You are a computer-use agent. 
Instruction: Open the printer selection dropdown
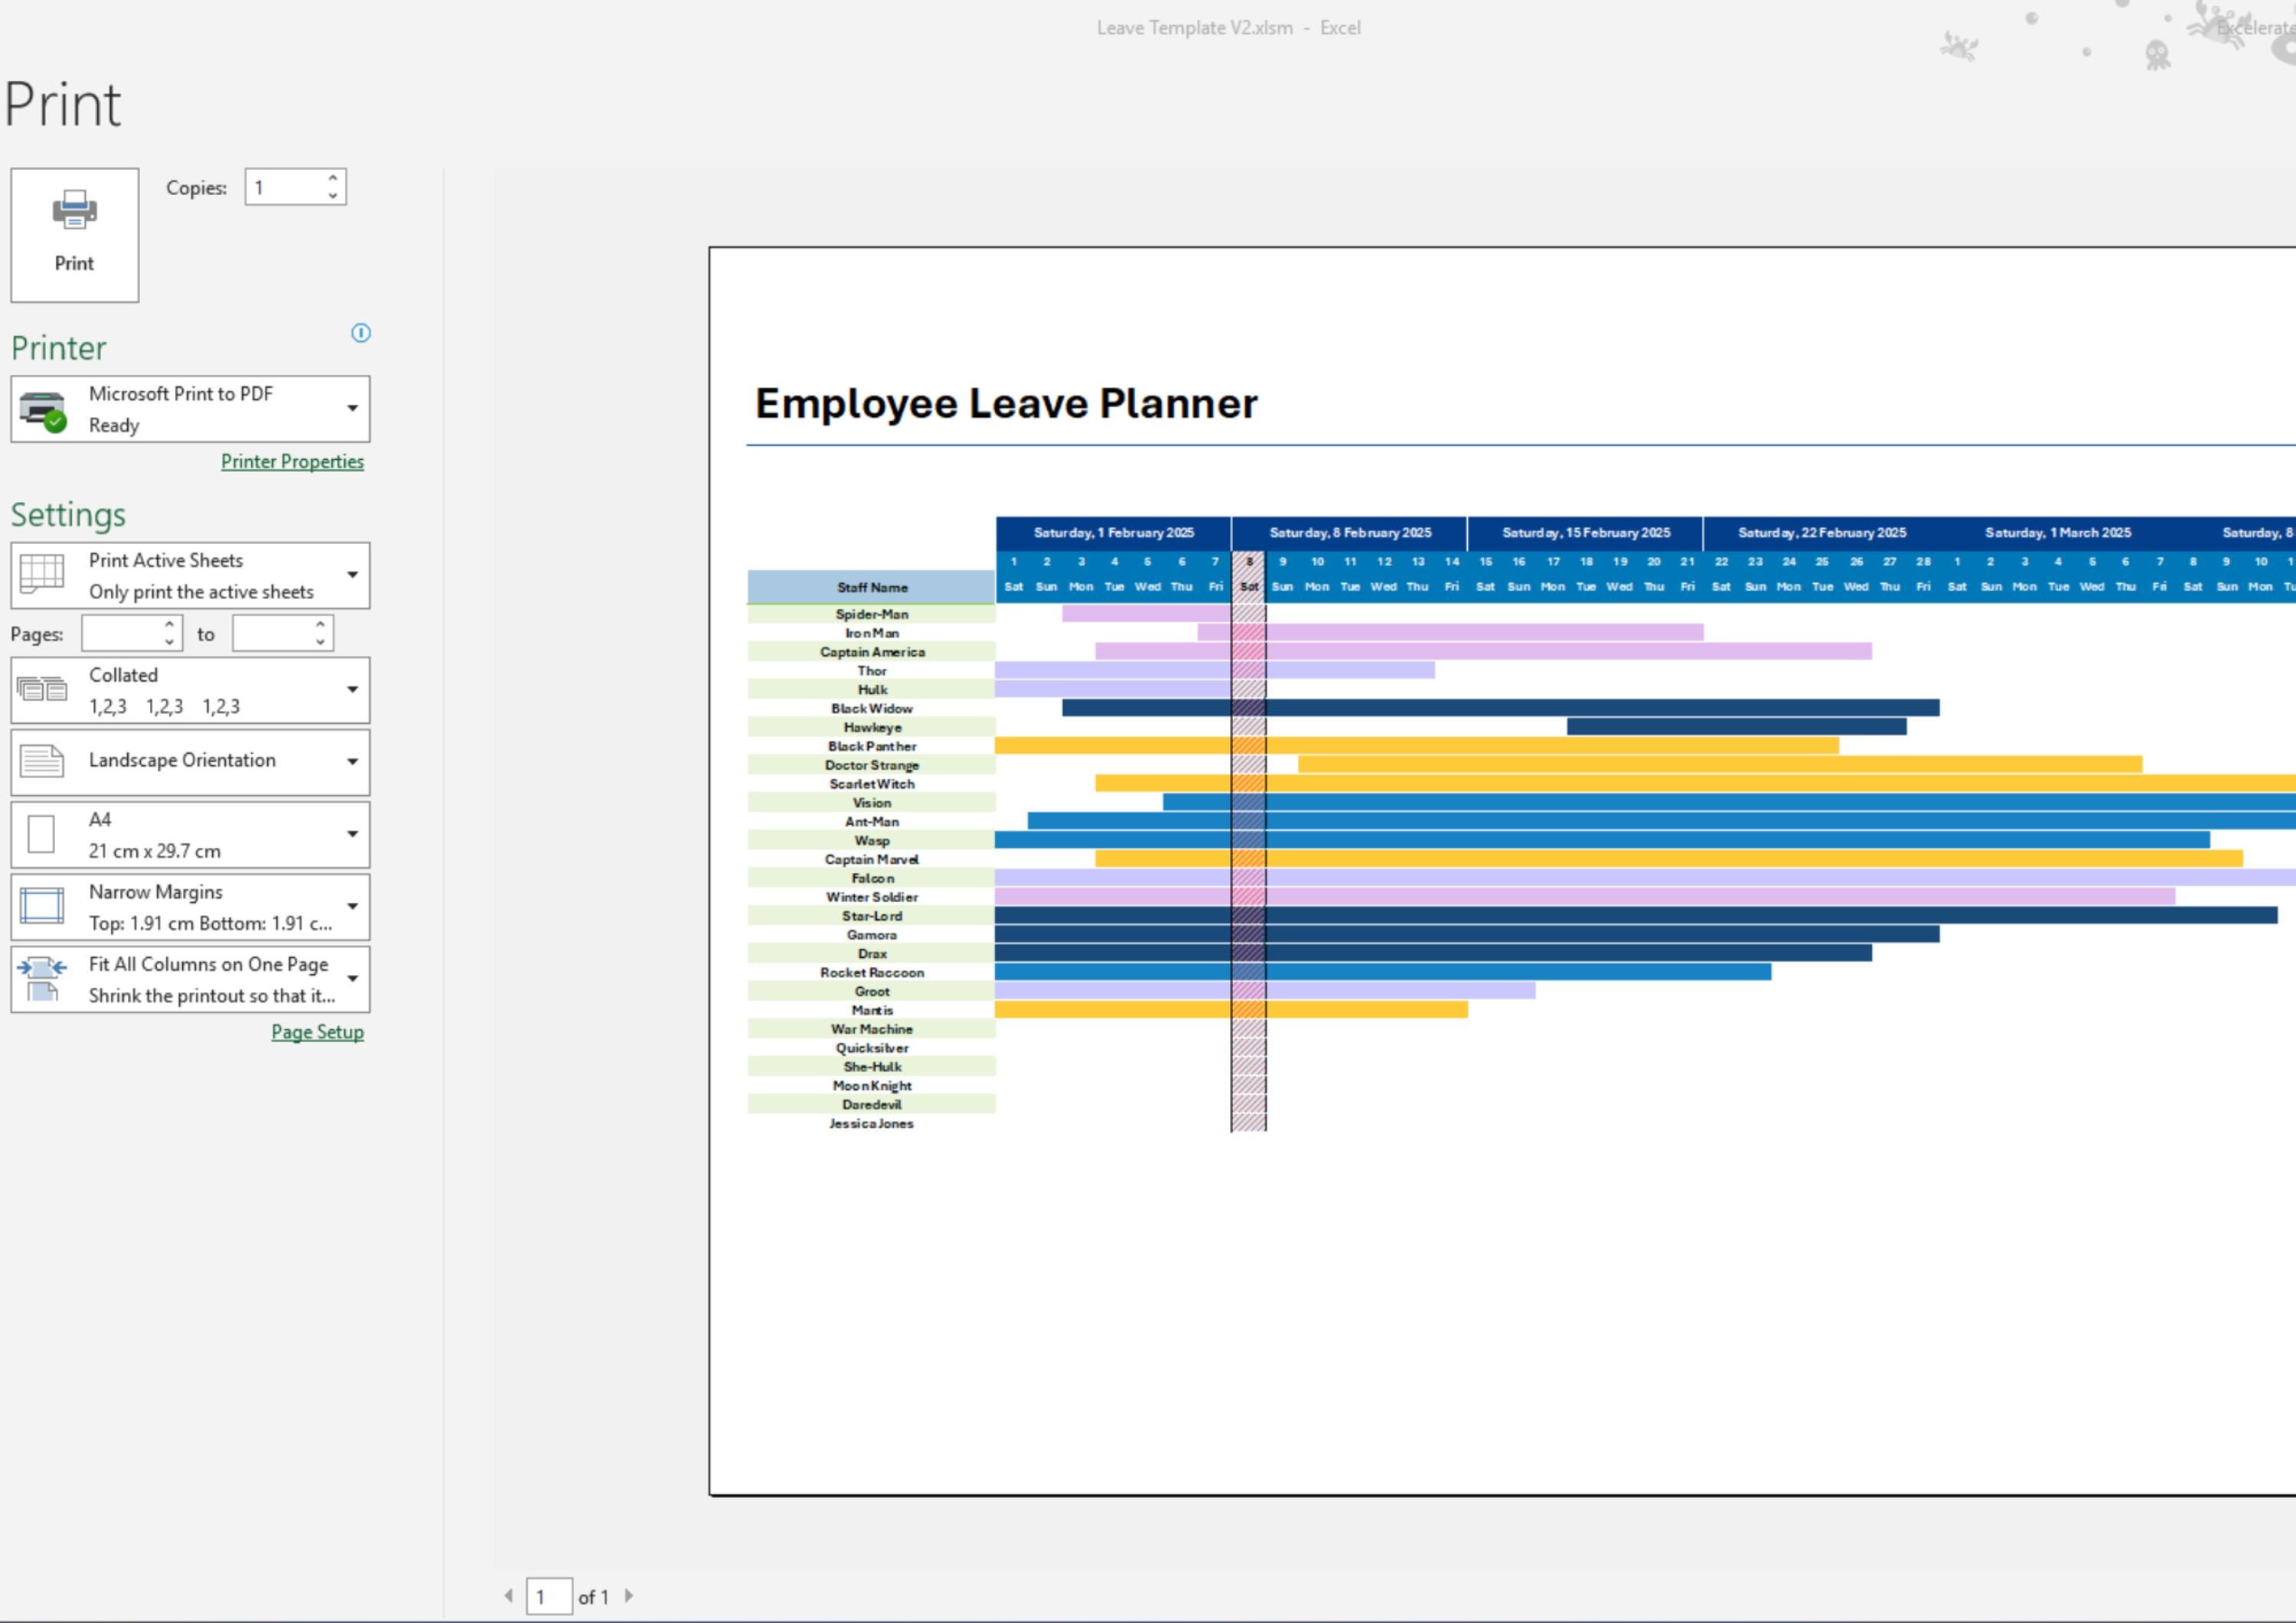(352, 408)
